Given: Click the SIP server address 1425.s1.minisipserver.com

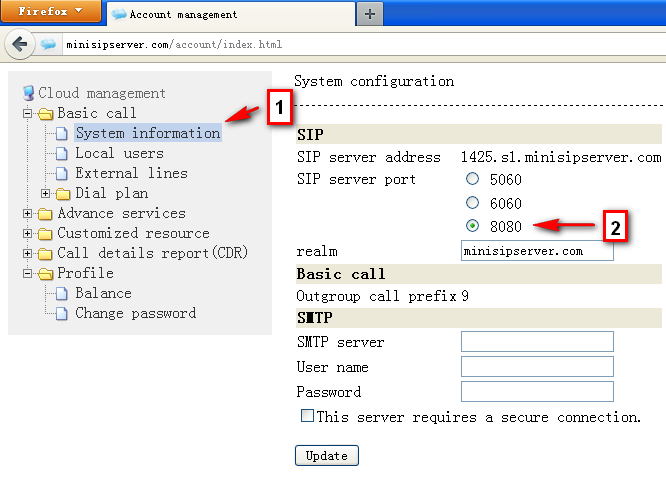Looking at the screenshot, I should point(561,157).
